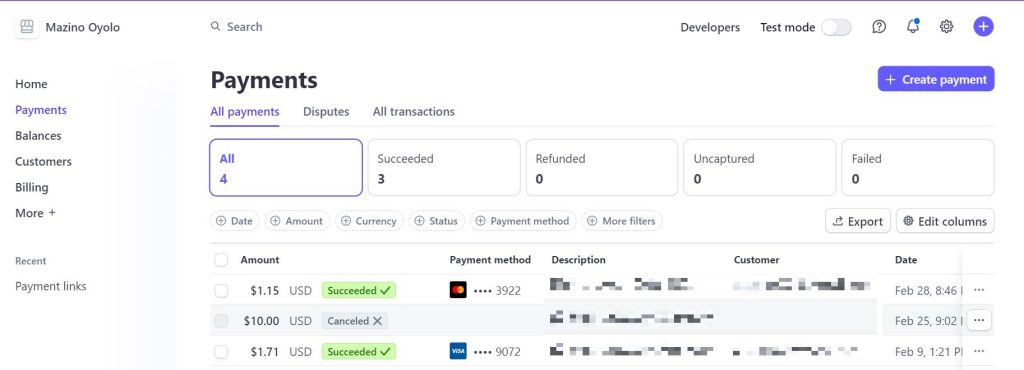Tick the checkbox for the $10.00 payment
Image resolution: width=1024 pixels, height=370 pixels.
point(221,321)
